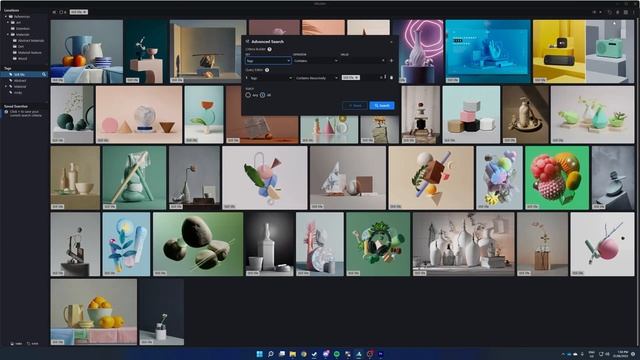Open the Operator dropdown showing Contains
Image resolution: width=640 pixels, height=360 pixels.
[316, 61]
